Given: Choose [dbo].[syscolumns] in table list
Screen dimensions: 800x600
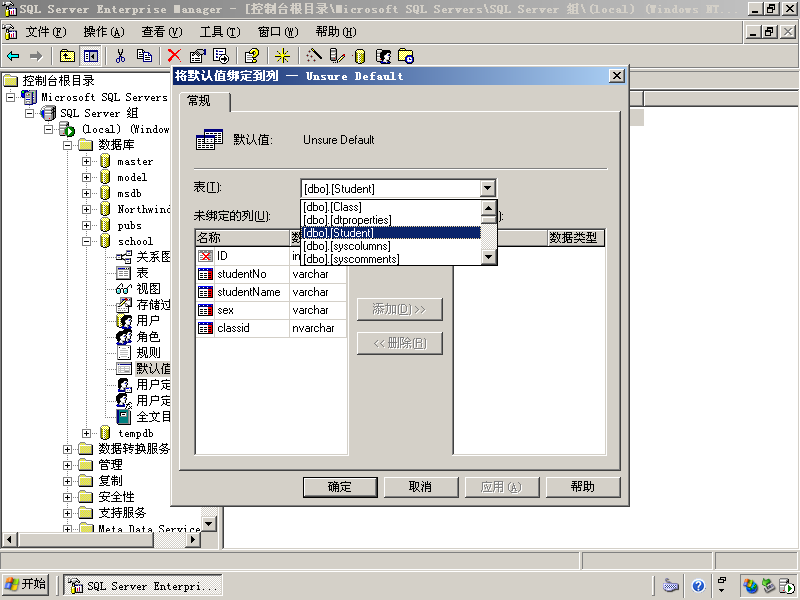Looking at the screenshot, I should (391, 246).
